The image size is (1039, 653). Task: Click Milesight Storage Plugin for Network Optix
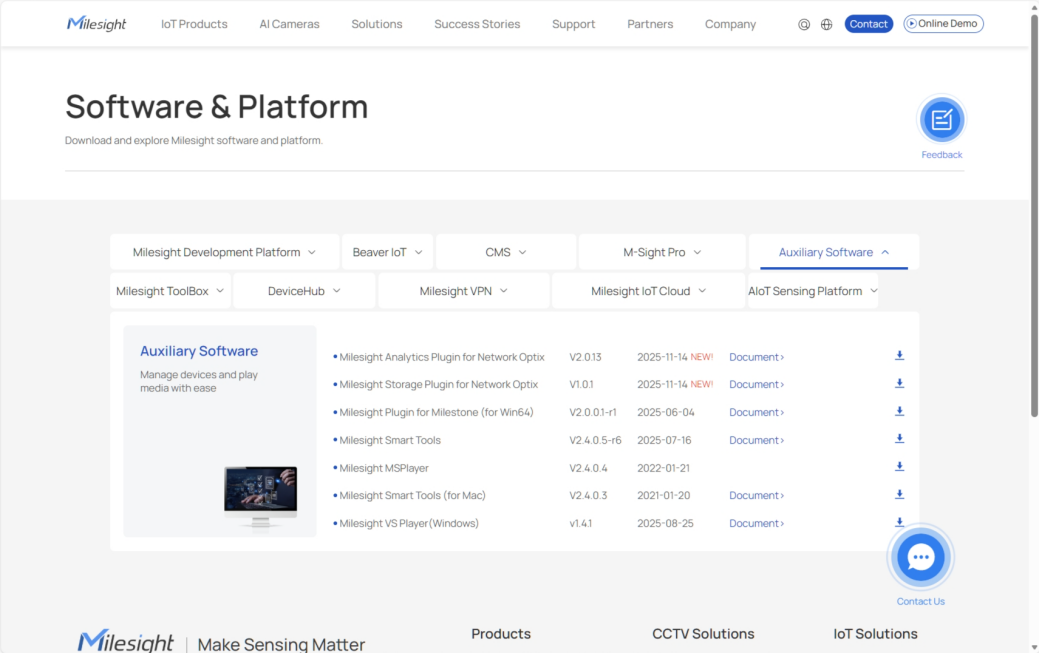(x=439, y=385)
